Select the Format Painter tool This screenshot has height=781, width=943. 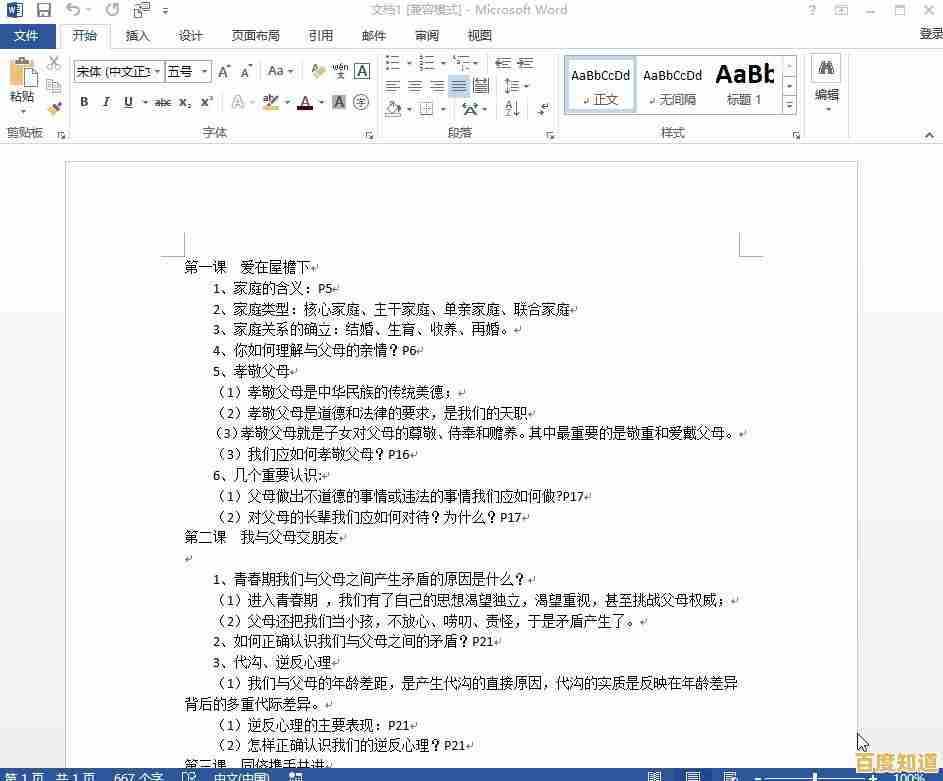[54, 106]
